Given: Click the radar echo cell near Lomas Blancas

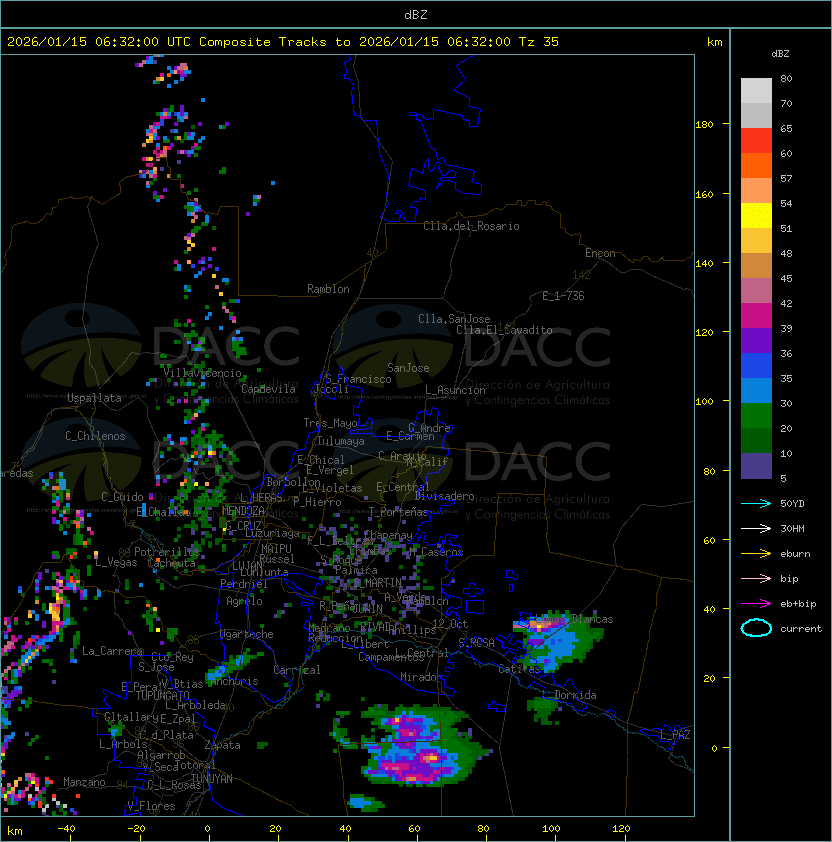Looking at the screenshot, I should pos(559,642).
